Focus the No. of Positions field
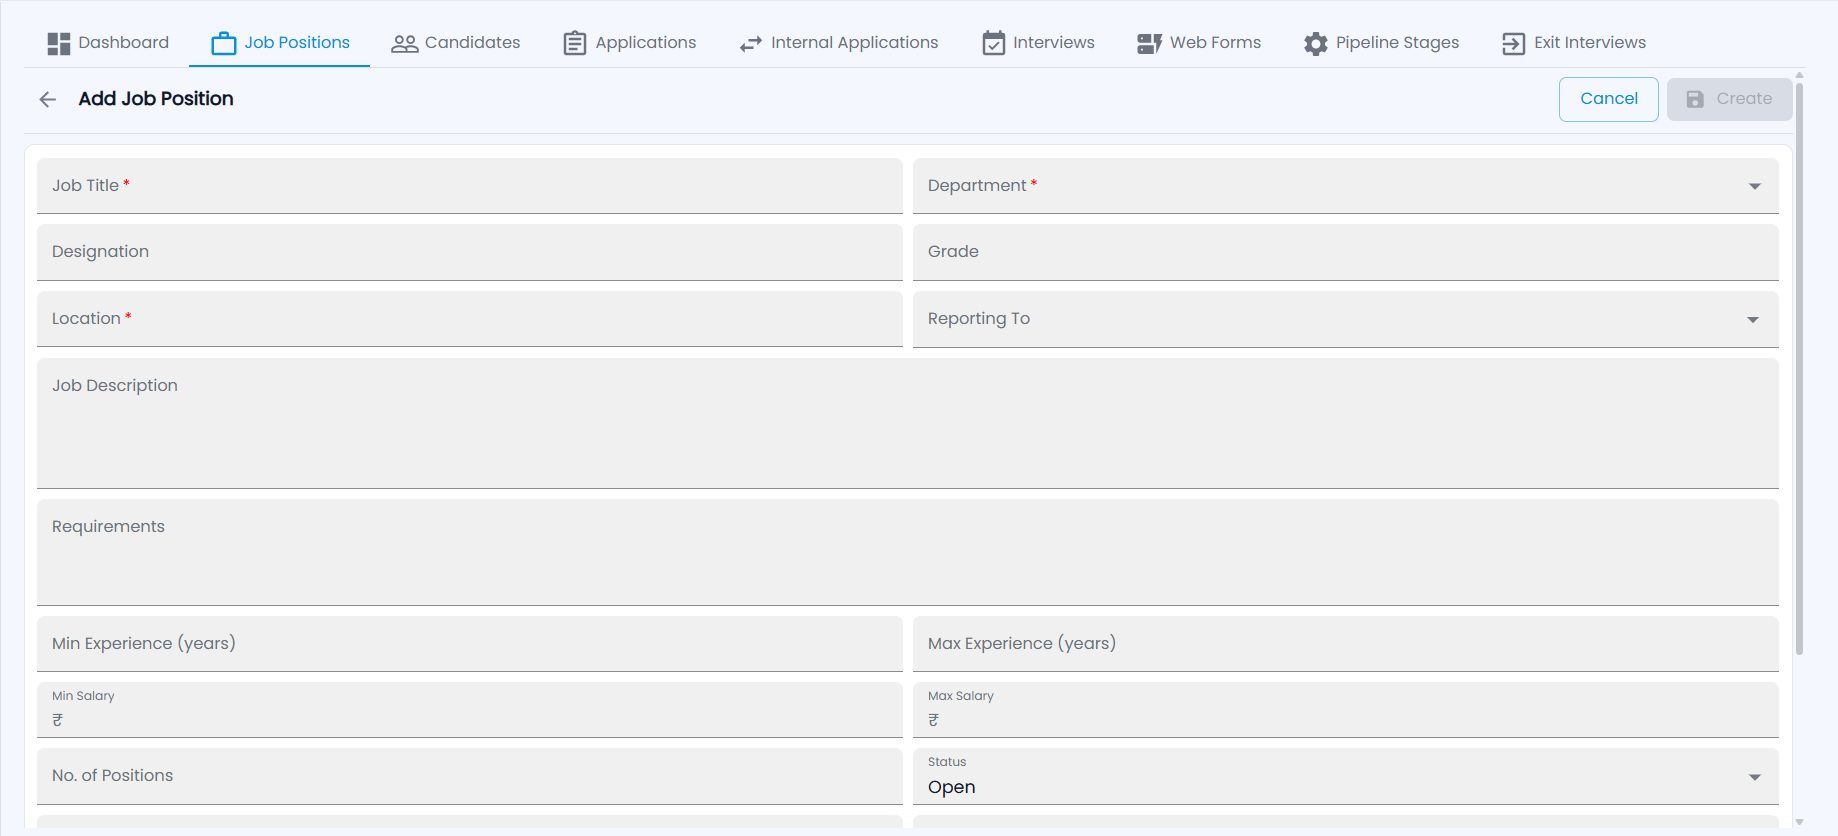 coord(470,776)
